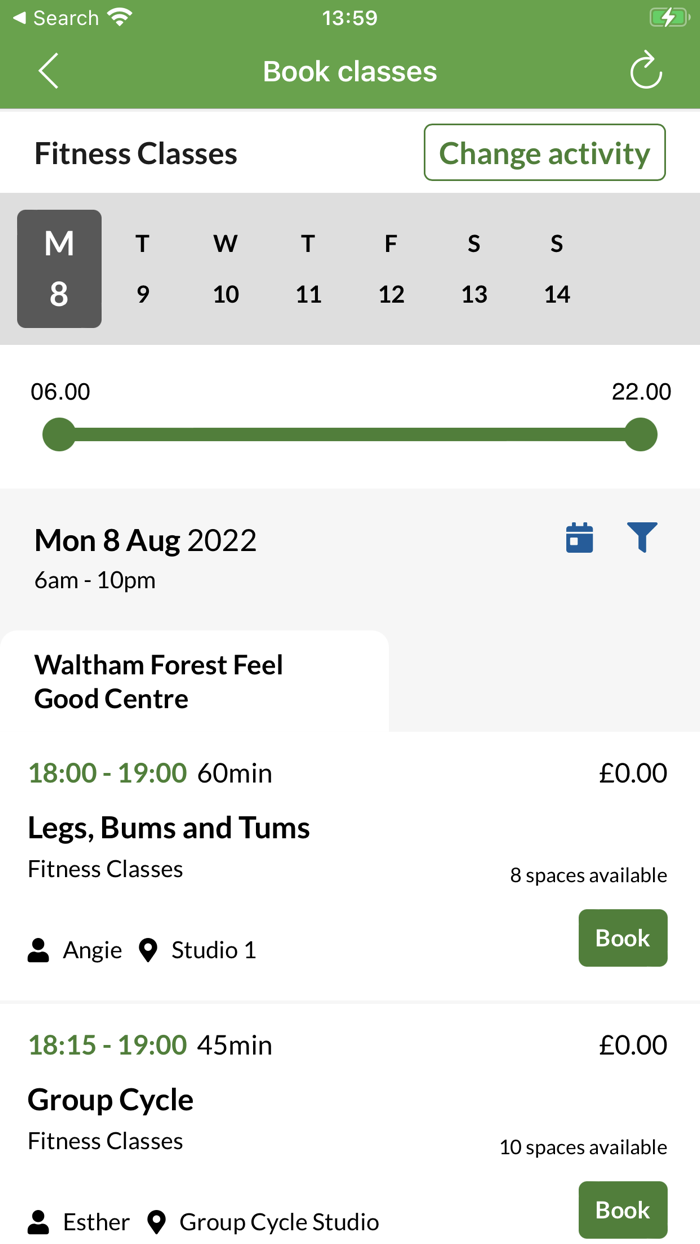700x1244 pixels.
Task: Open the calendar date picker icon
Action: coord(579,538)
